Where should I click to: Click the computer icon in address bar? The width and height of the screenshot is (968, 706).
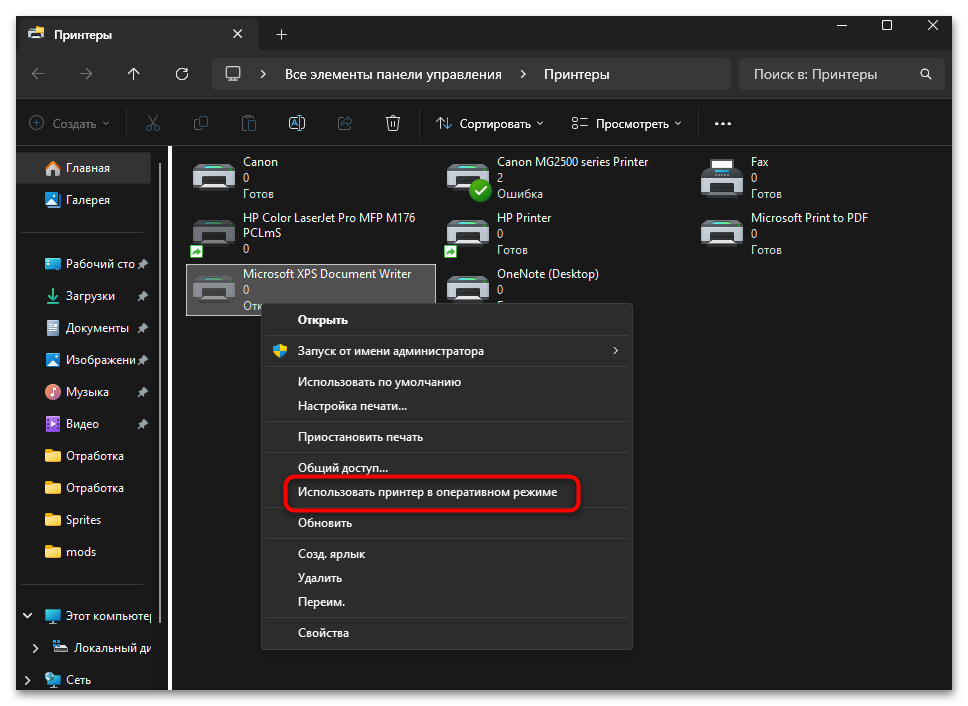pyautogui.click(x=233, y=74)
